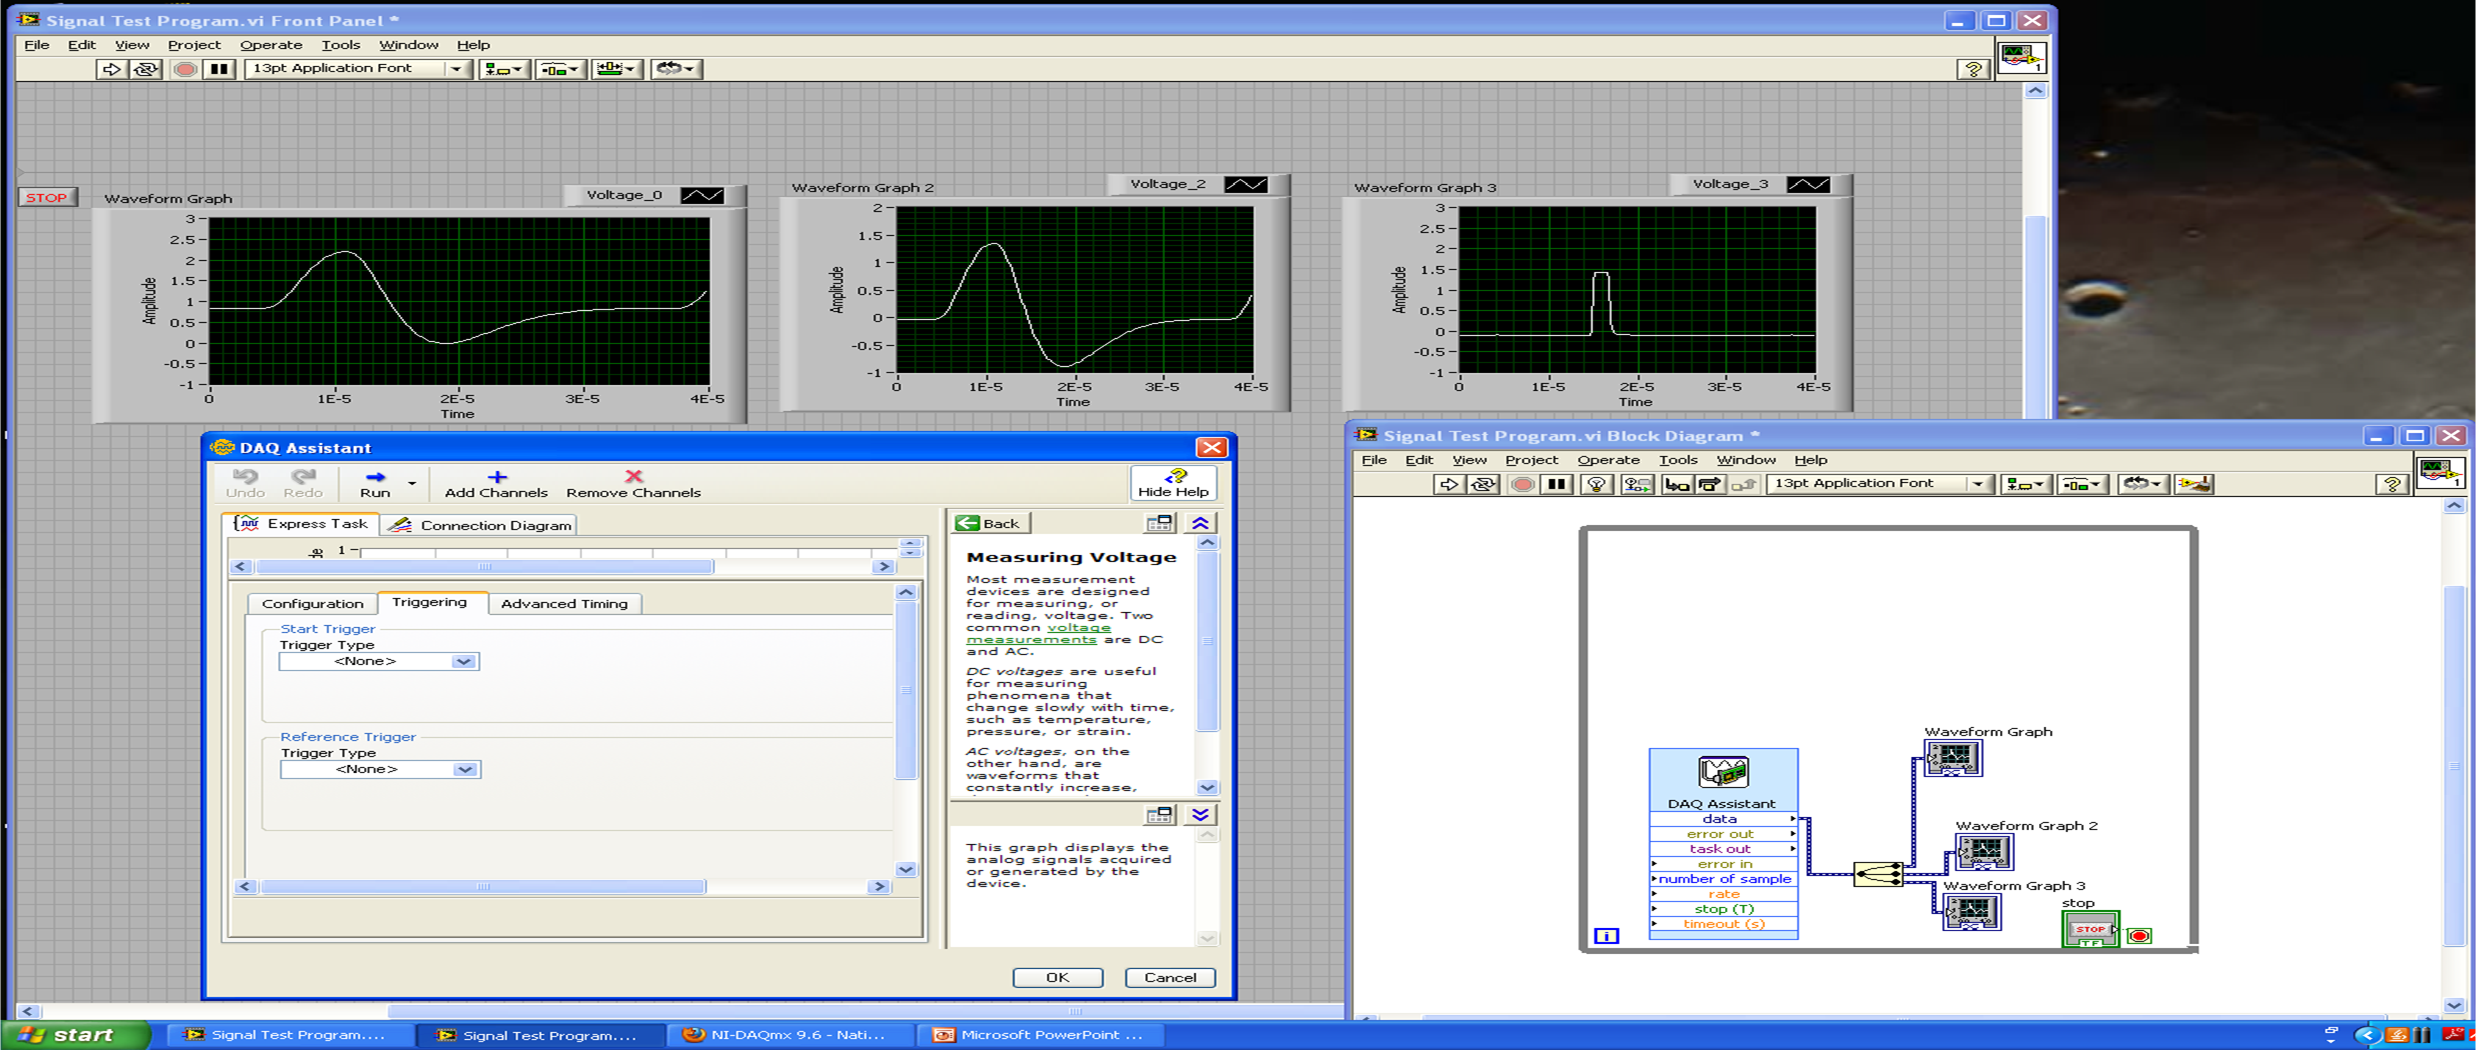
Task: Click Run Continuously in Front Panel toolbar
Action: [x=146, y=69]
